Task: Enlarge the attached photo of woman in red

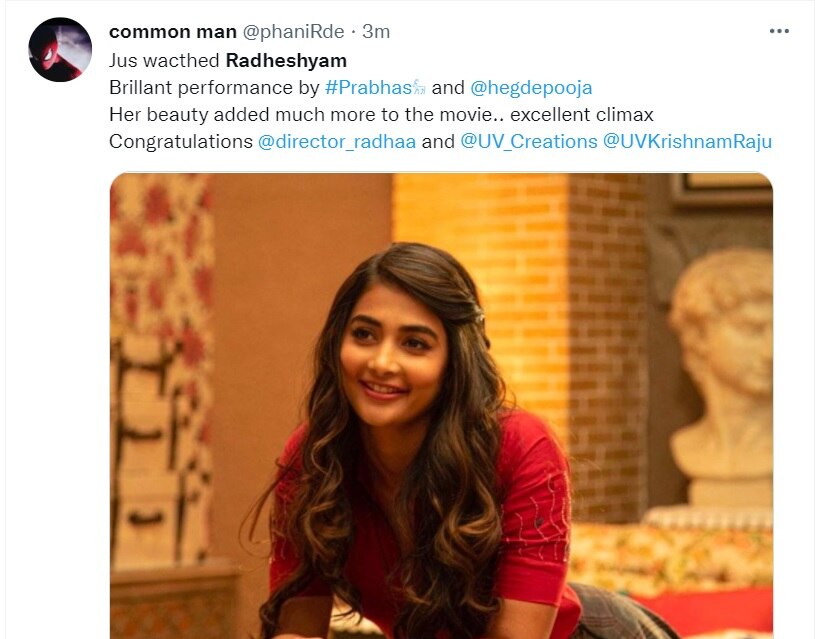Action: point(441,406)
